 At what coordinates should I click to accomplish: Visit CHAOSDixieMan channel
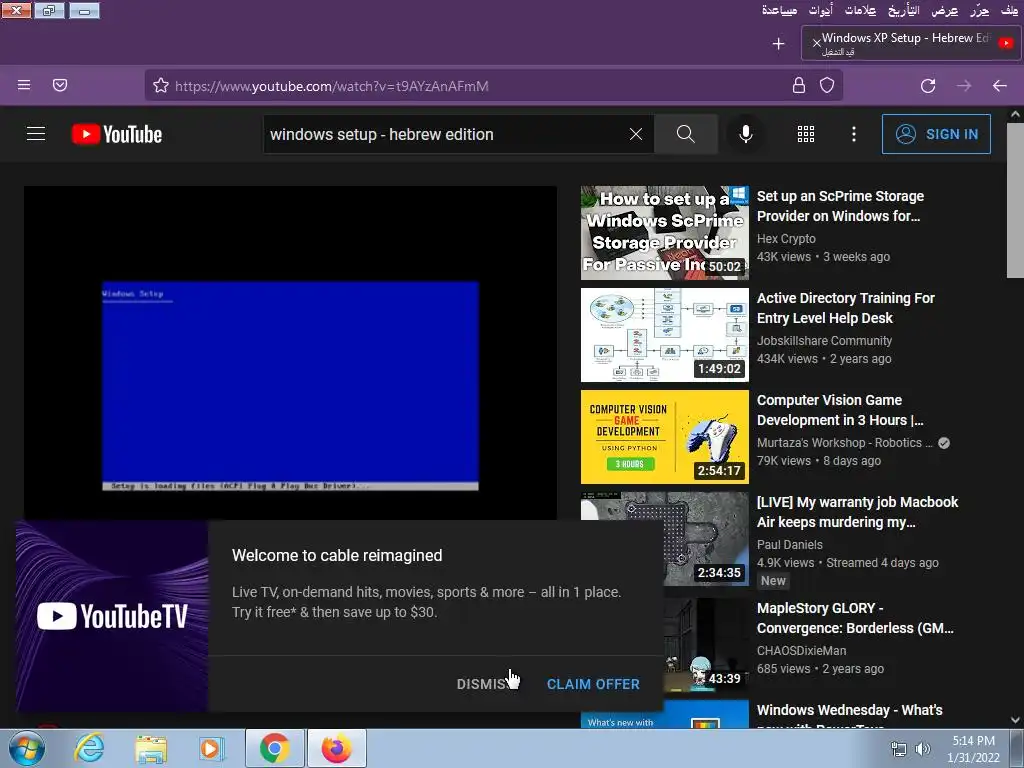[801, 650]
